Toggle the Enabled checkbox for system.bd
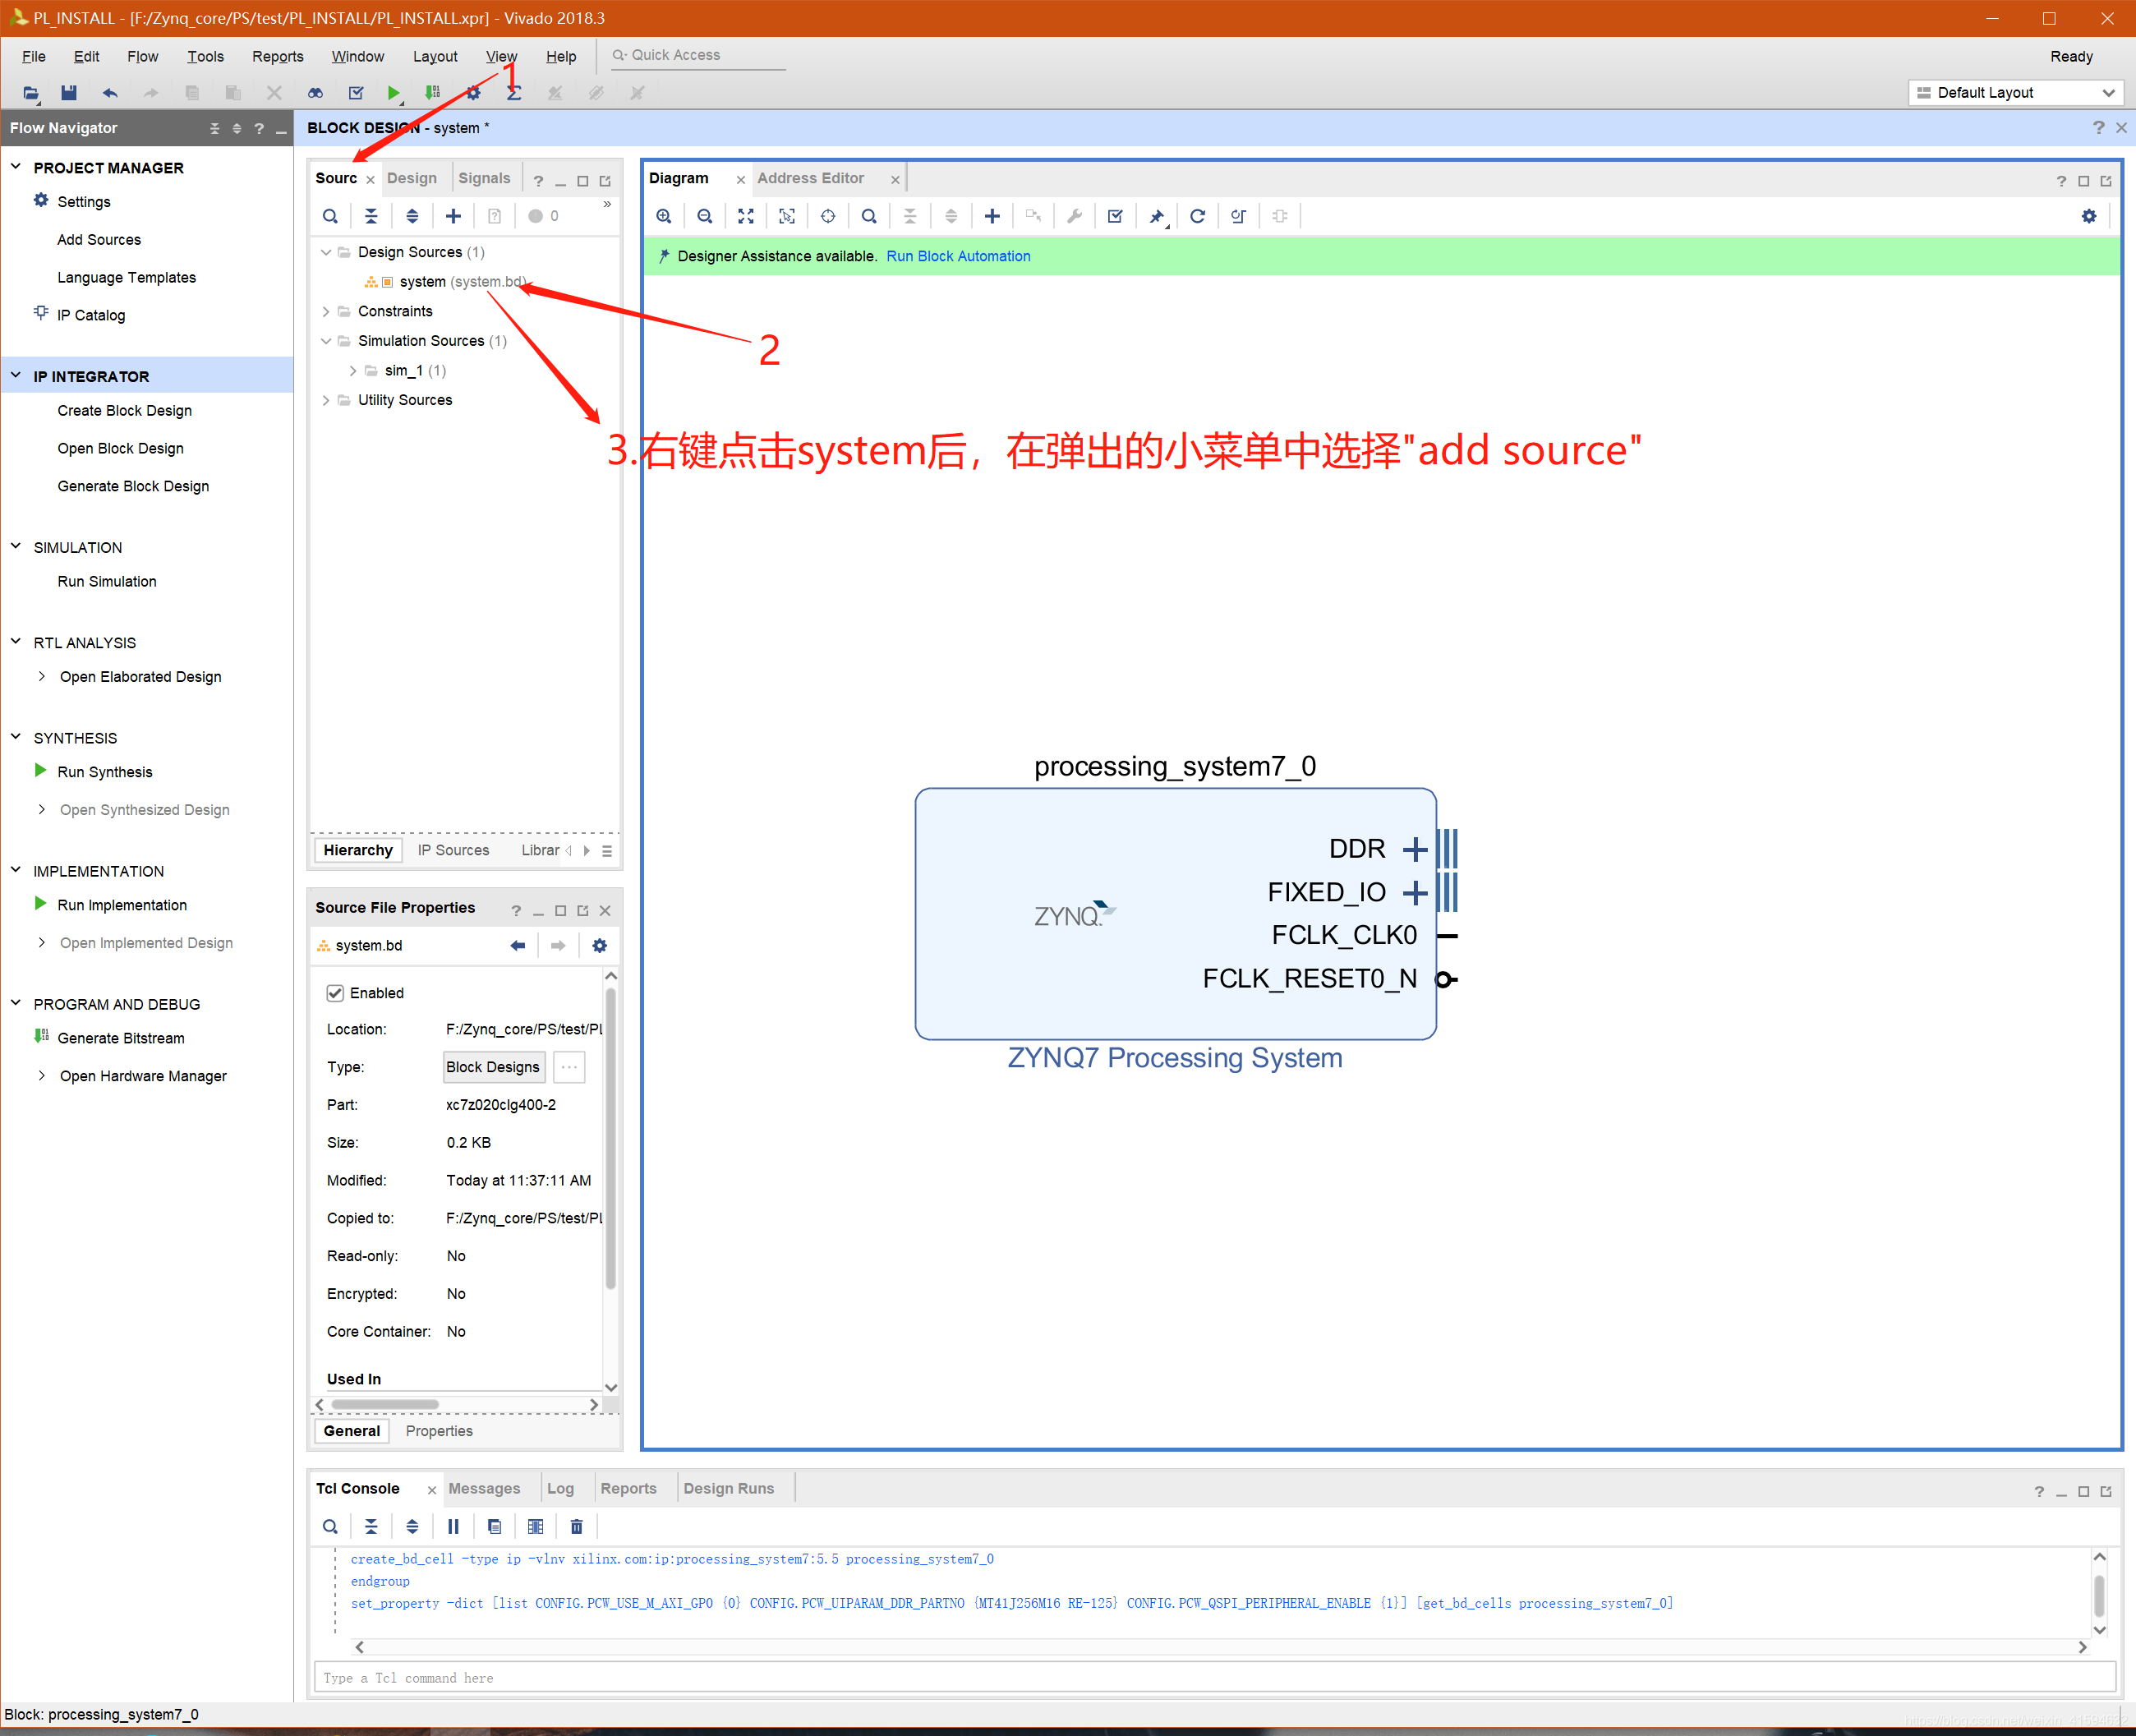The image size is (2136, 1736). click(x=336, y=993)
